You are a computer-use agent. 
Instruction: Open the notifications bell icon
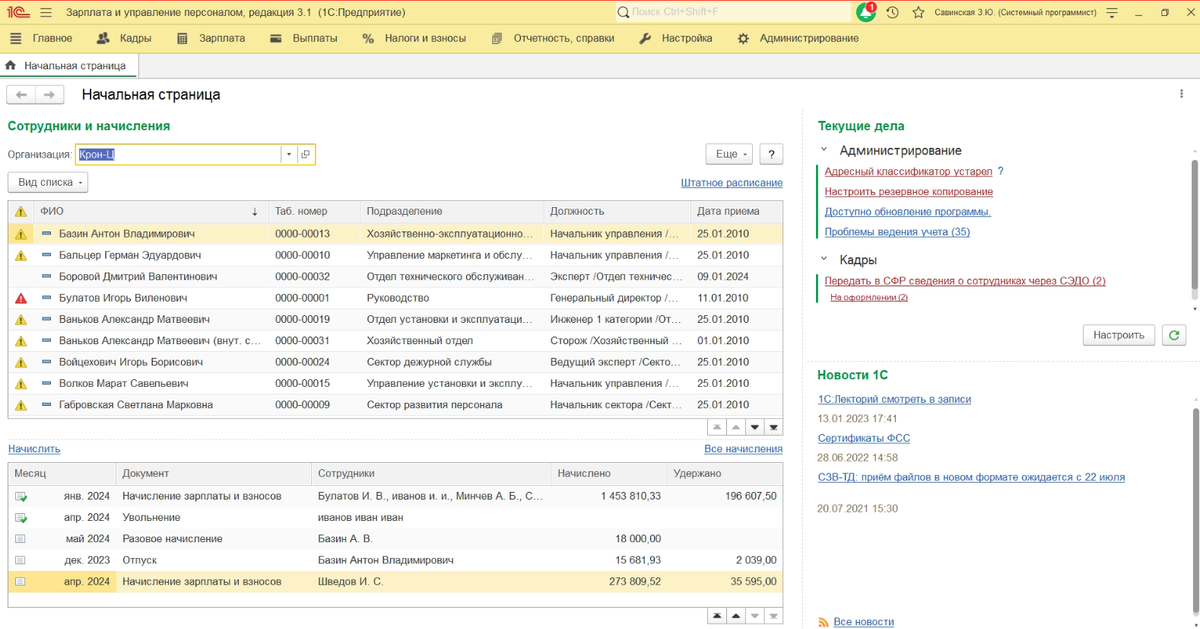click(865, 12)
